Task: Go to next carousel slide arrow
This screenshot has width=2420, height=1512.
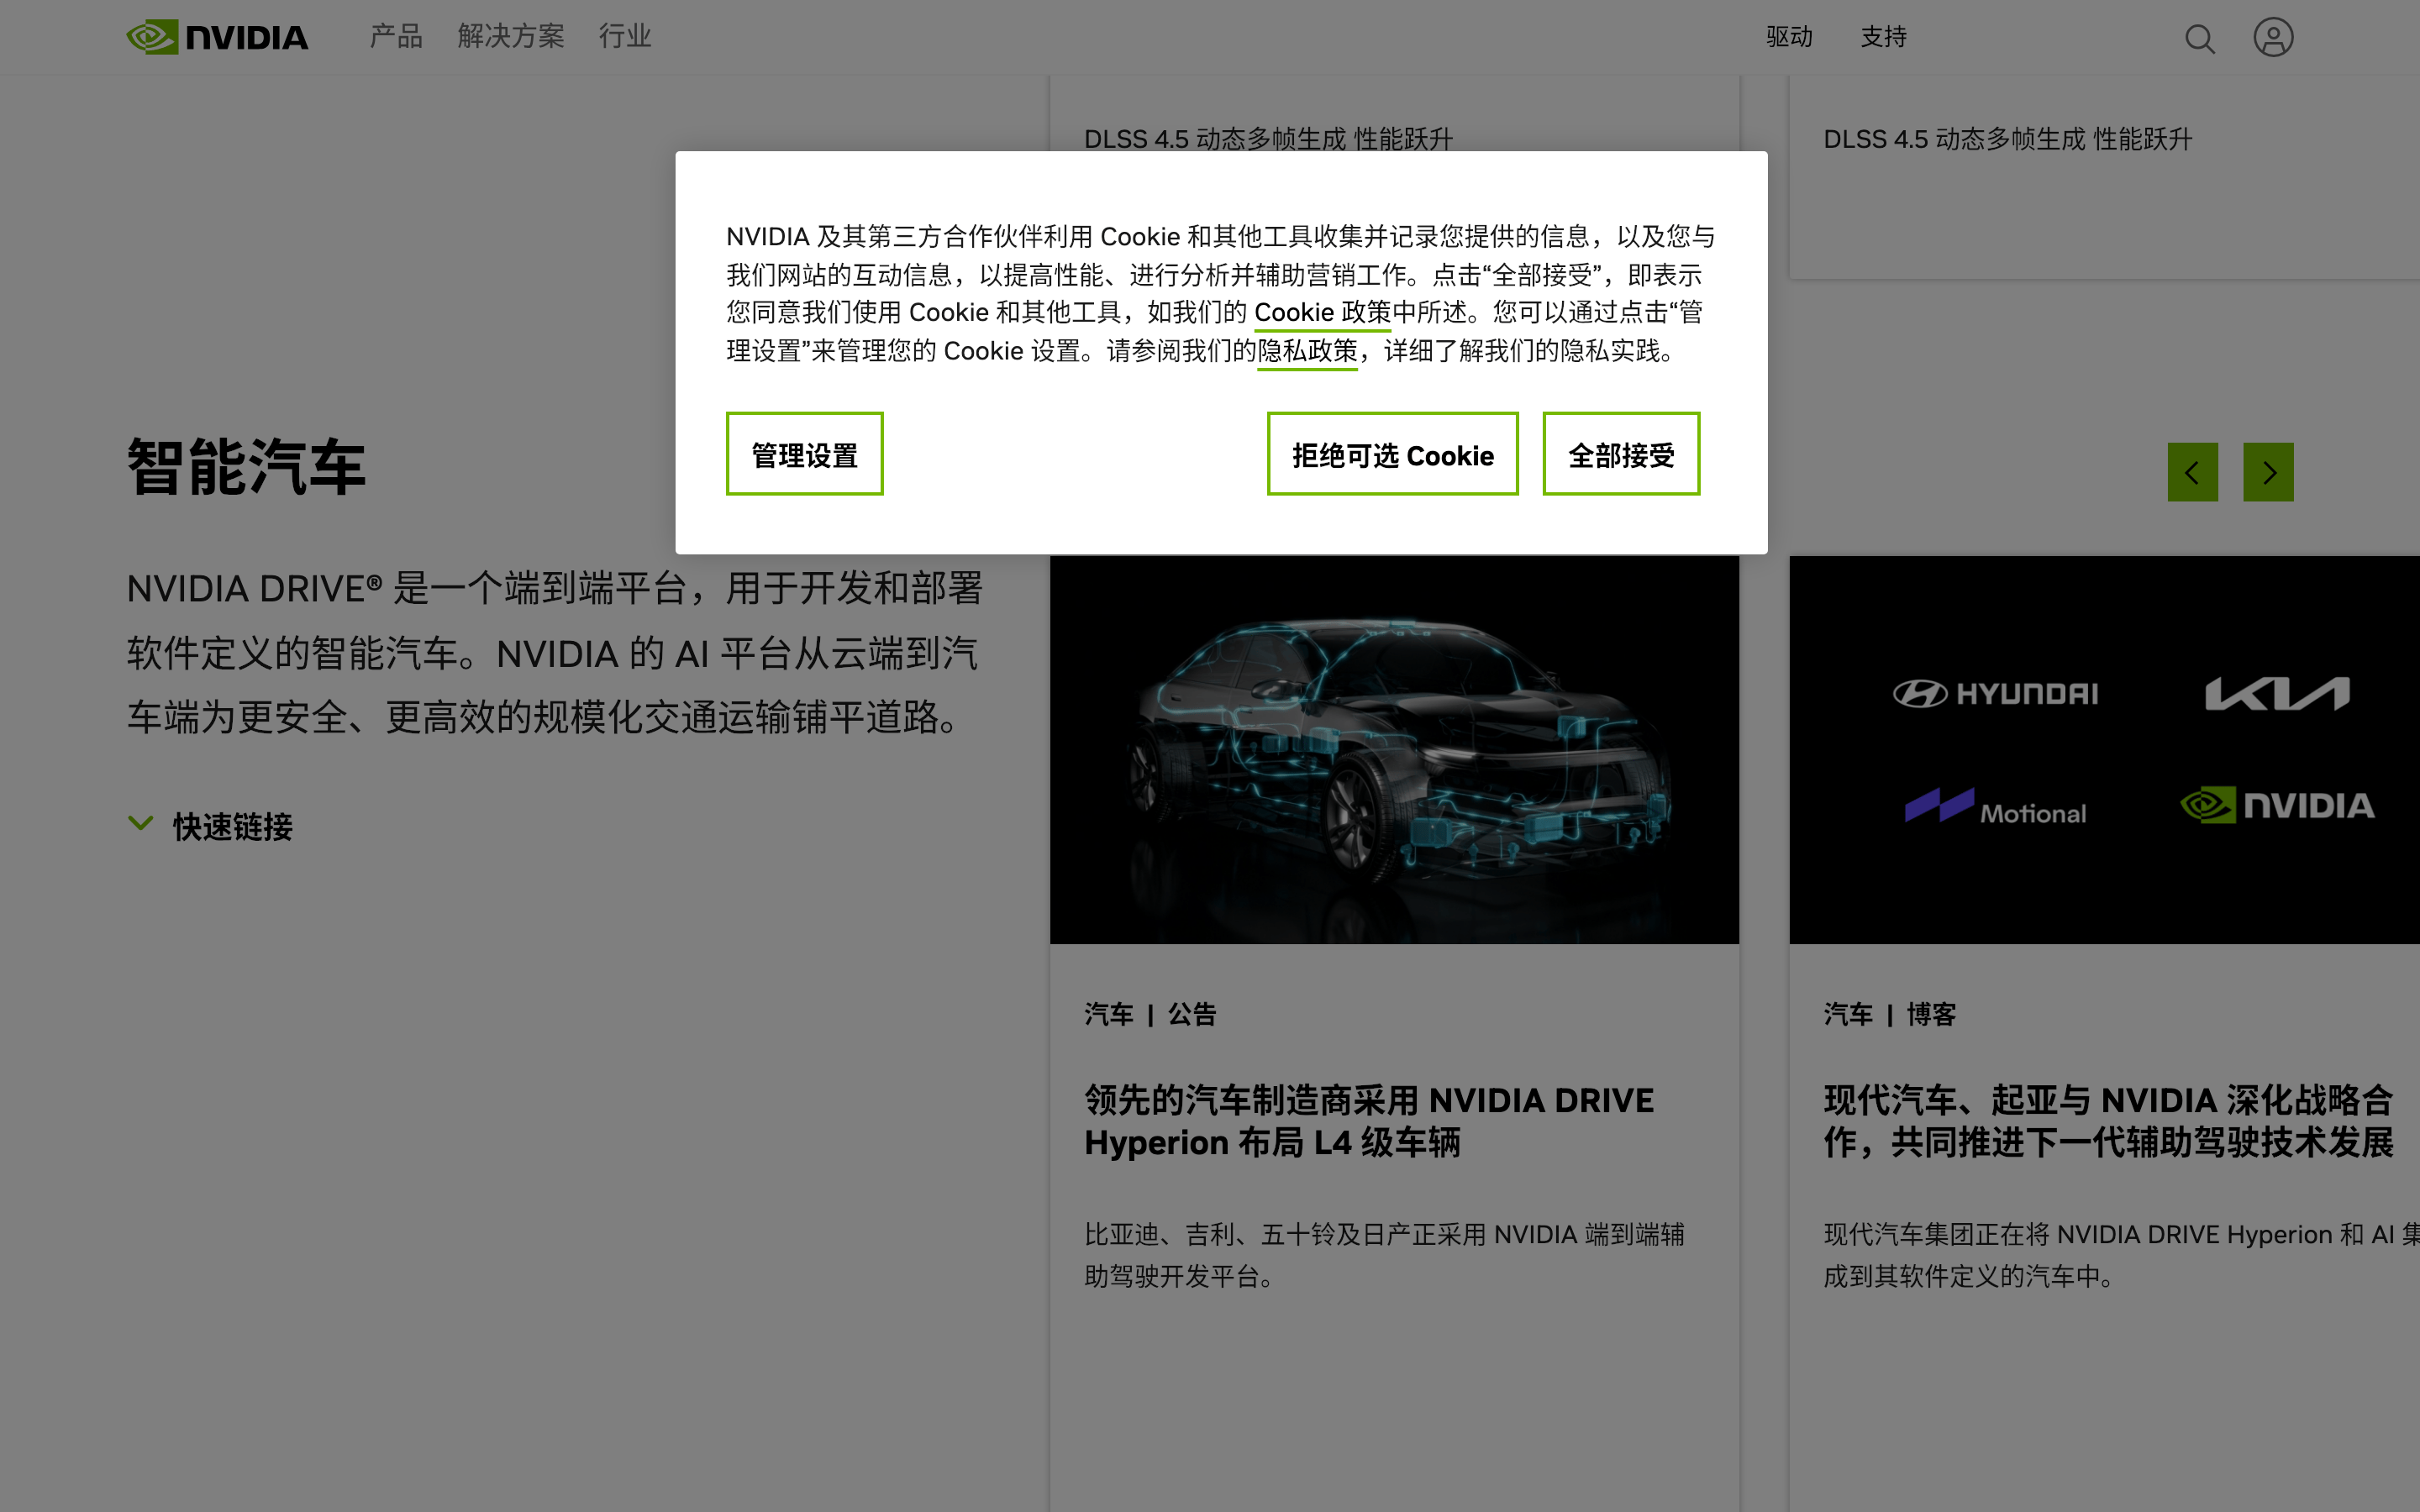Action: 2268,472
